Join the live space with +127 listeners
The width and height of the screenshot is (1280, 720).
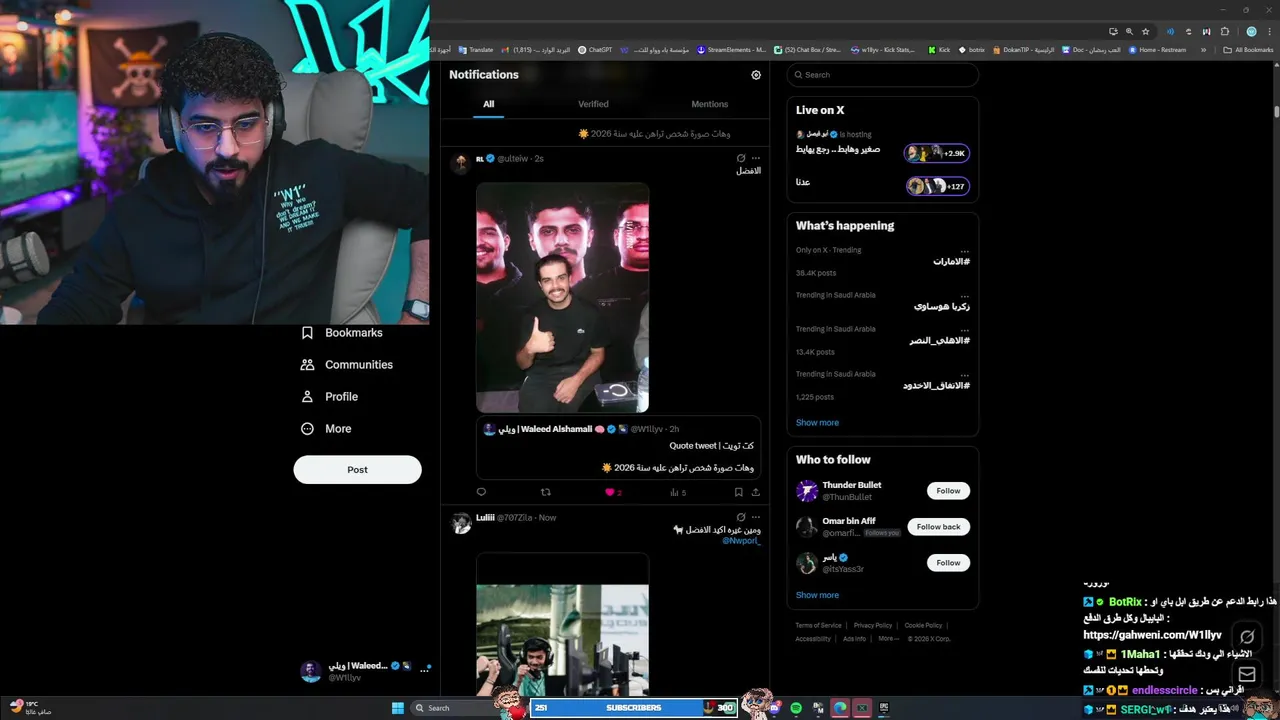pyautogui.click(x=937, y=186)
